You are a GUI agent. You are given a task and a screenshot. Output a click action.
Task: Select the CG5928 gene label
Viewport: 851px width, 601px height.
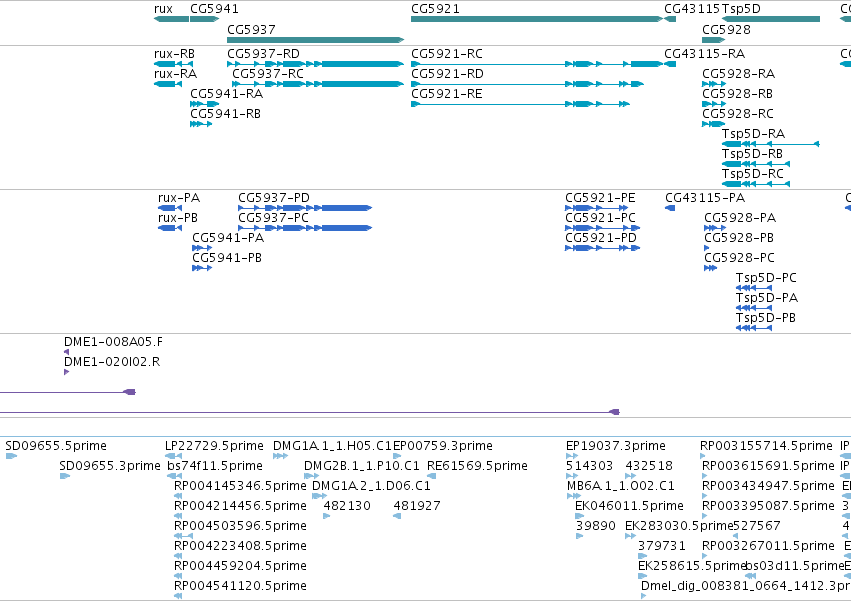726,29
